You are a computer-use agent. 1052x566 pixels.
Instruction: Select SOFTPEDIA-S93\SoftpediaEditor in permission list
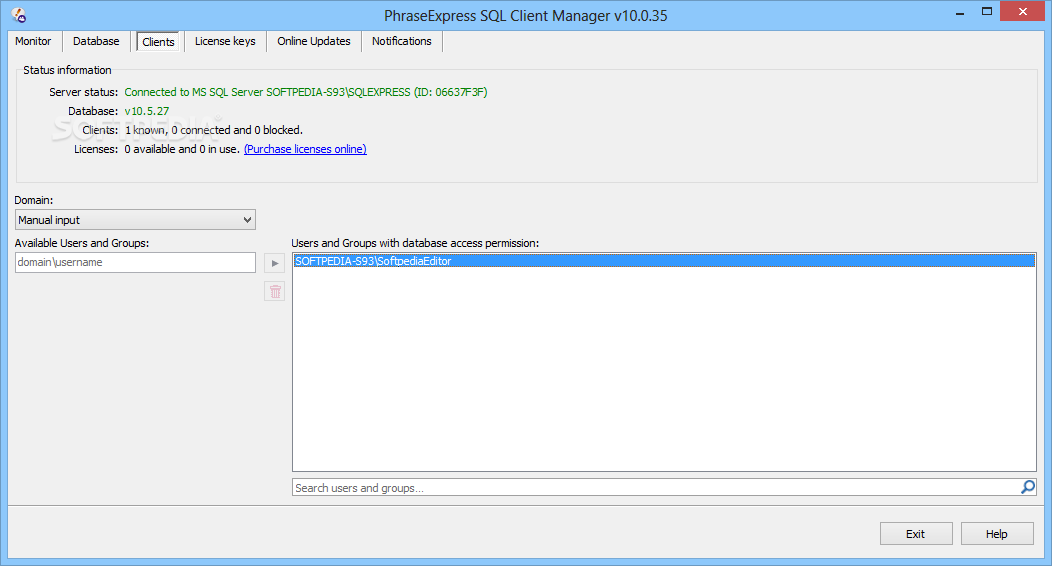664,261
